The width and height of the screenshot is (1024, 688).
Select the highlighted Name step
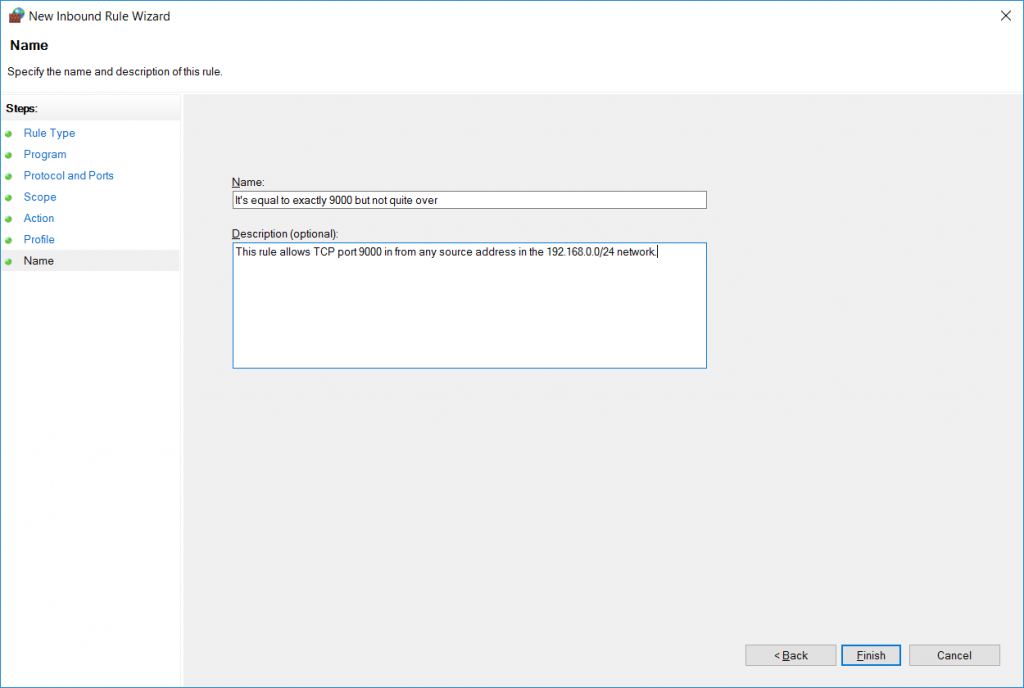[38, 260]
